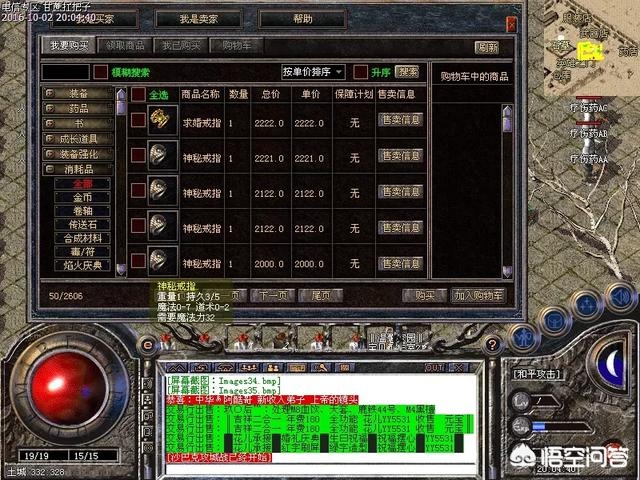640x480 pixels.
Task: Click the magnifier icon in chat toolbar
Action: 321,368
